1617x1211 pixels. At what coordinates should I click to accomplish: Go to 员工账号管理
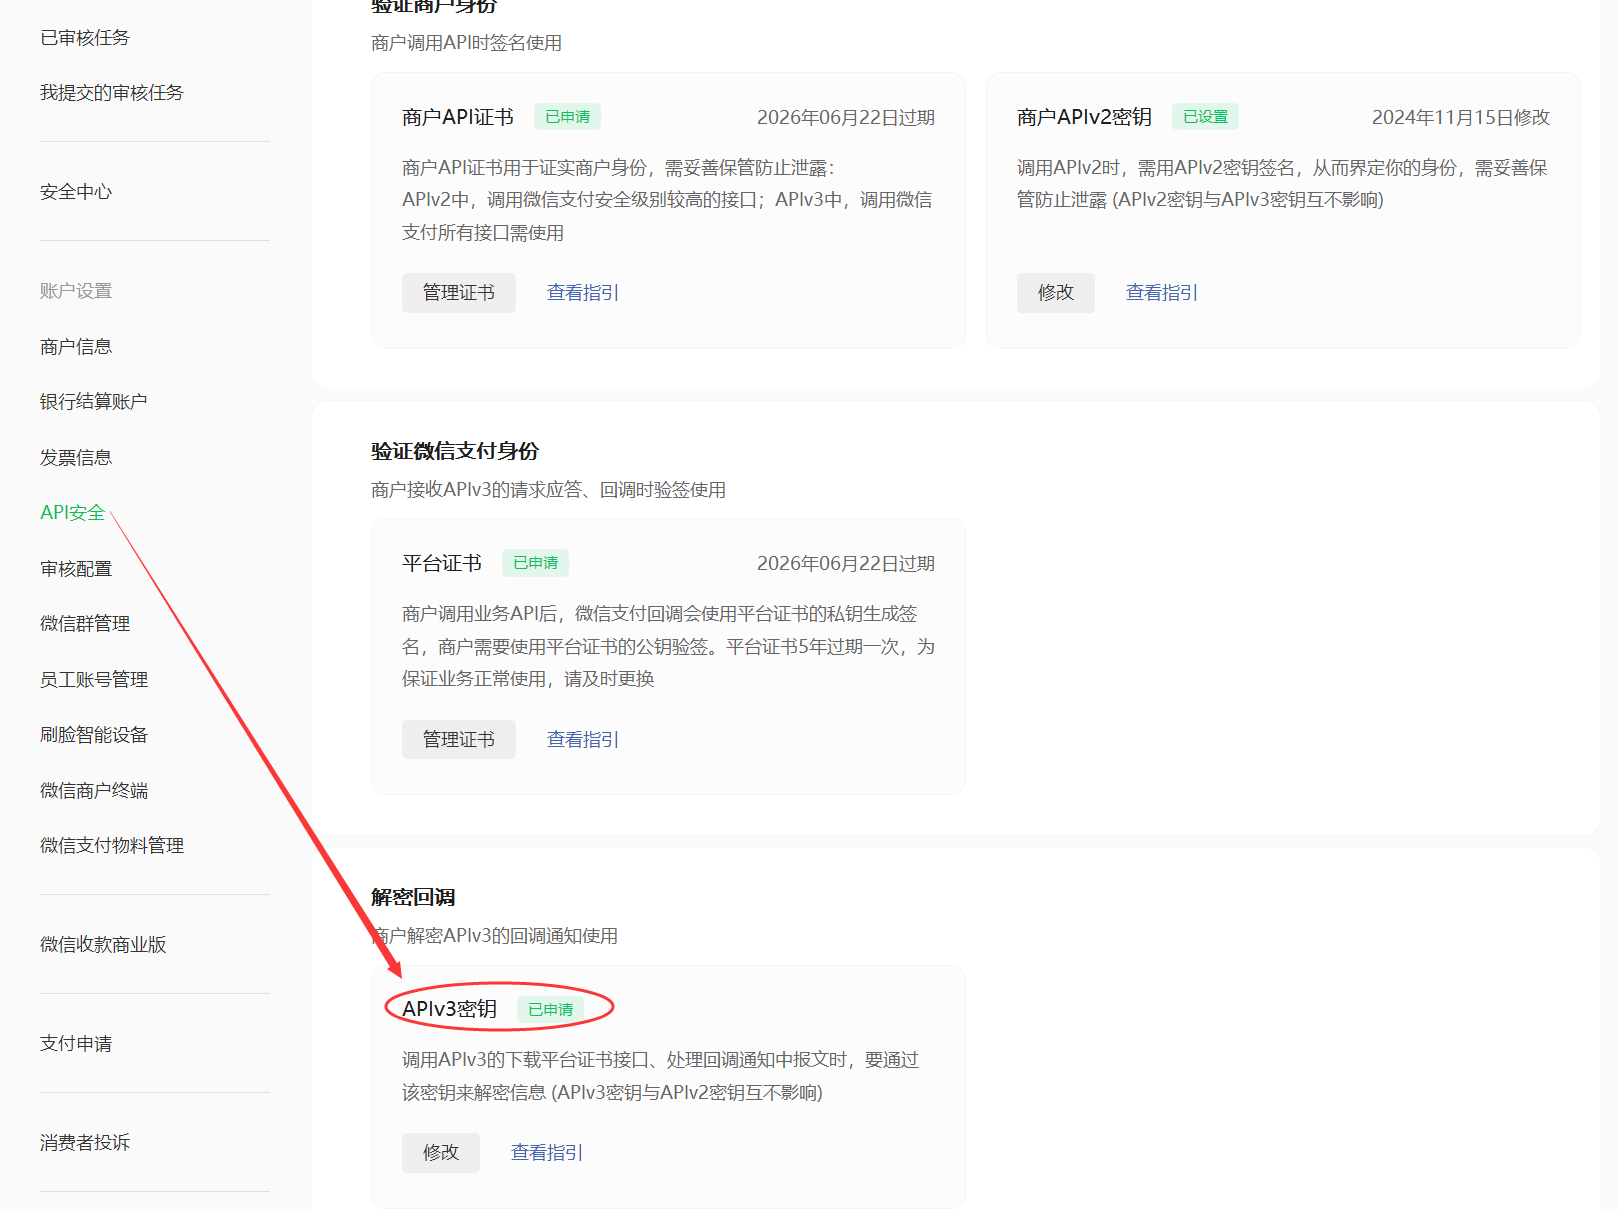pyautogui.click(x=94, y=680)
